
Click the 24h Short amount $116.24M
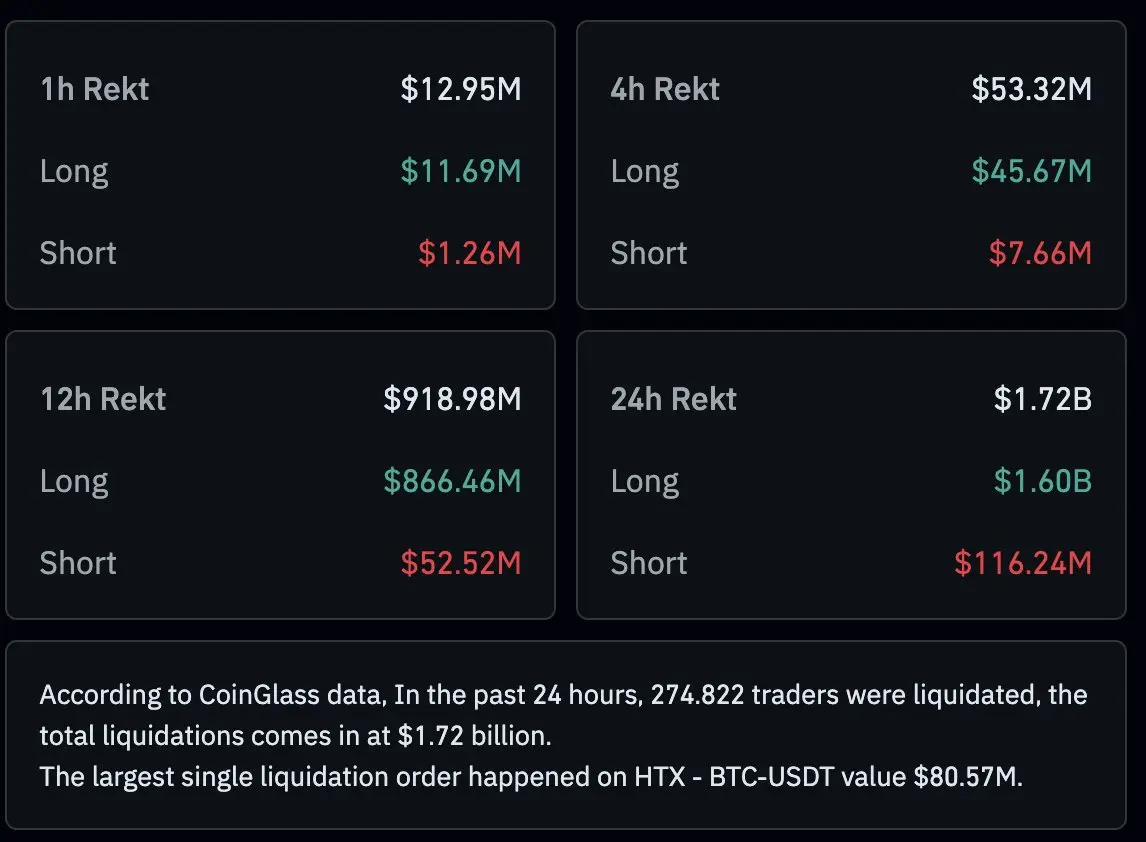point(1023,563)
